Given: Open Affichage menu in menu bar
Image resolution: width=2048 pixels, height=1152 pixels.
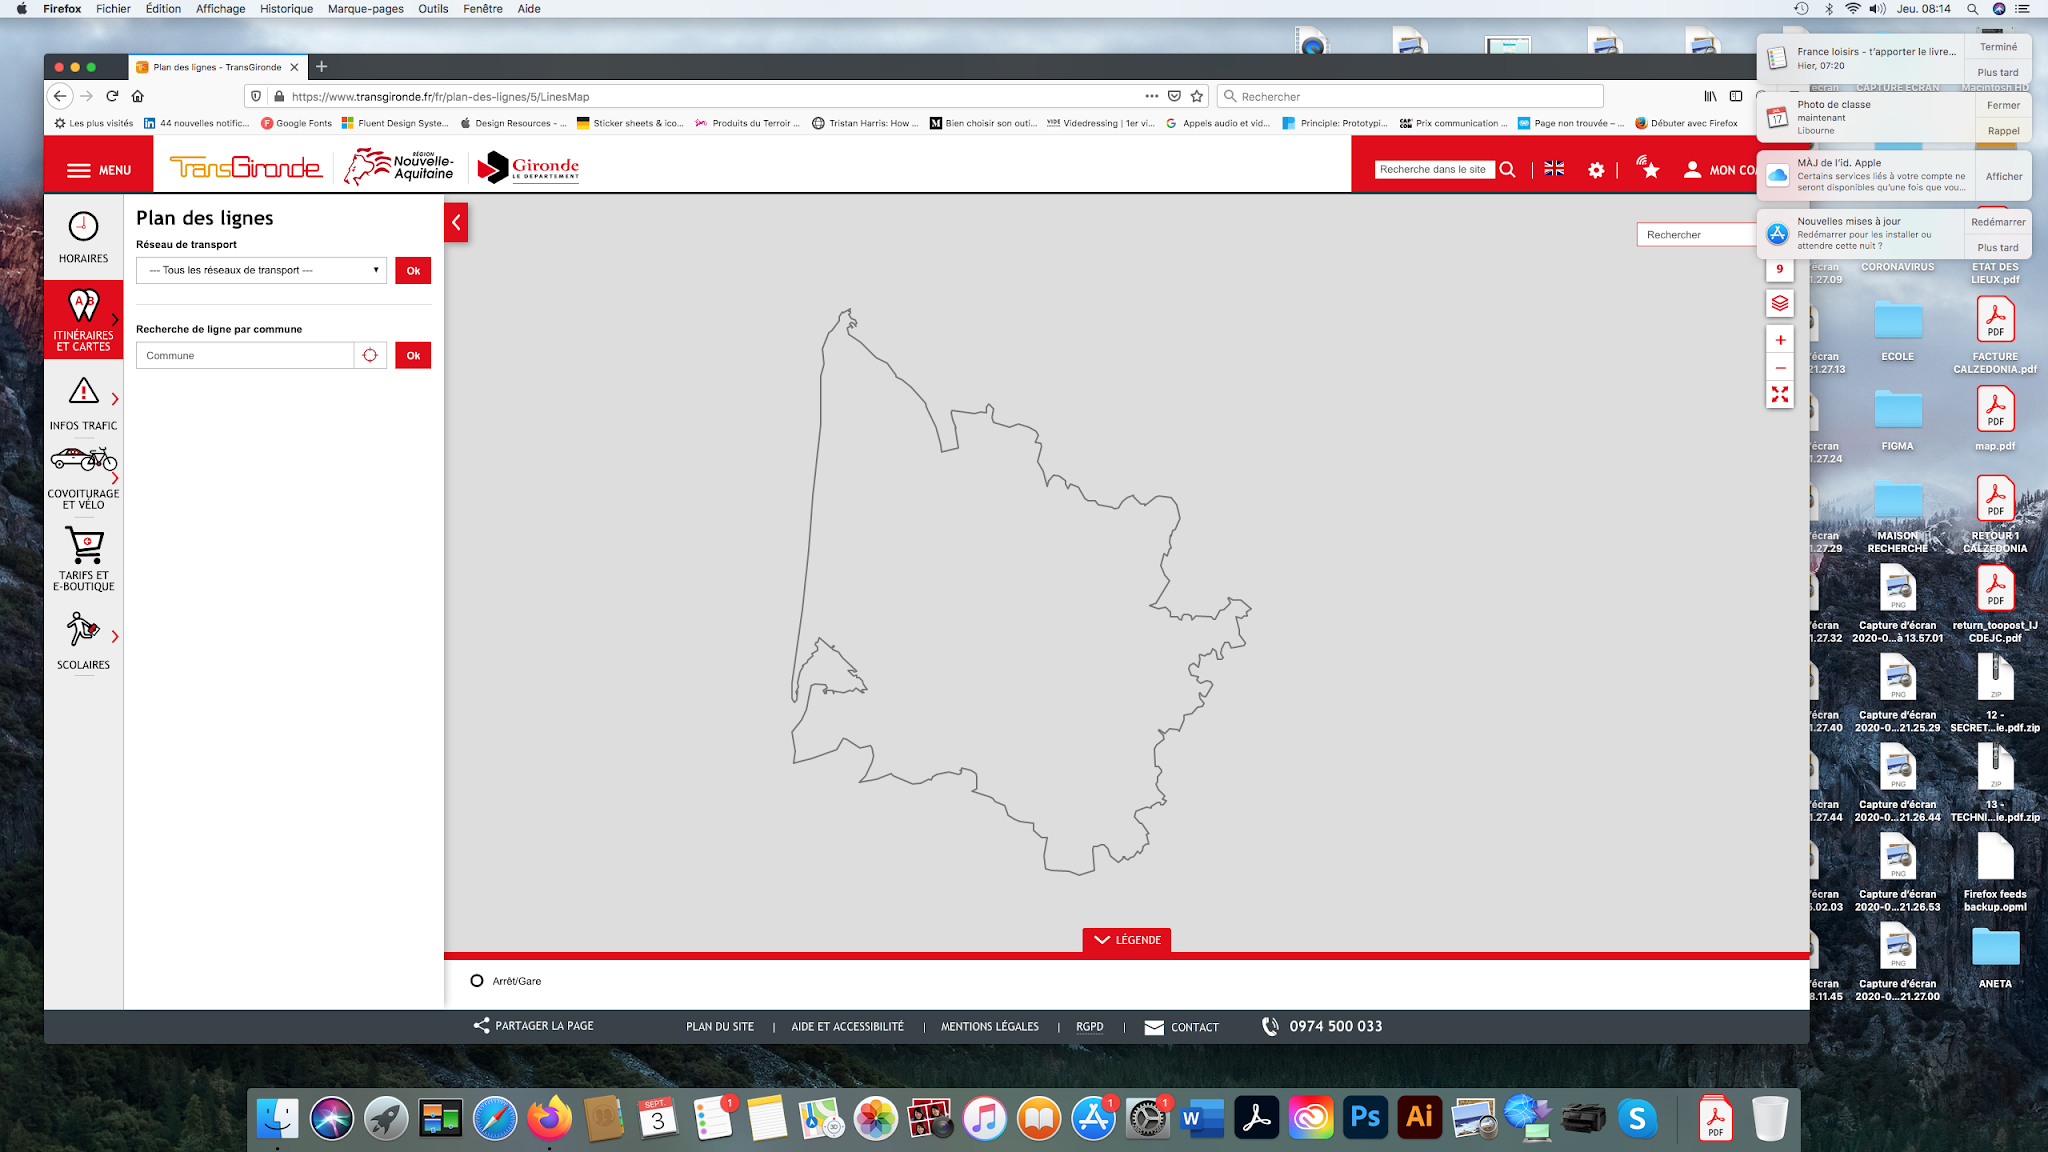Looking at the screenshot, I should [220, 9].
